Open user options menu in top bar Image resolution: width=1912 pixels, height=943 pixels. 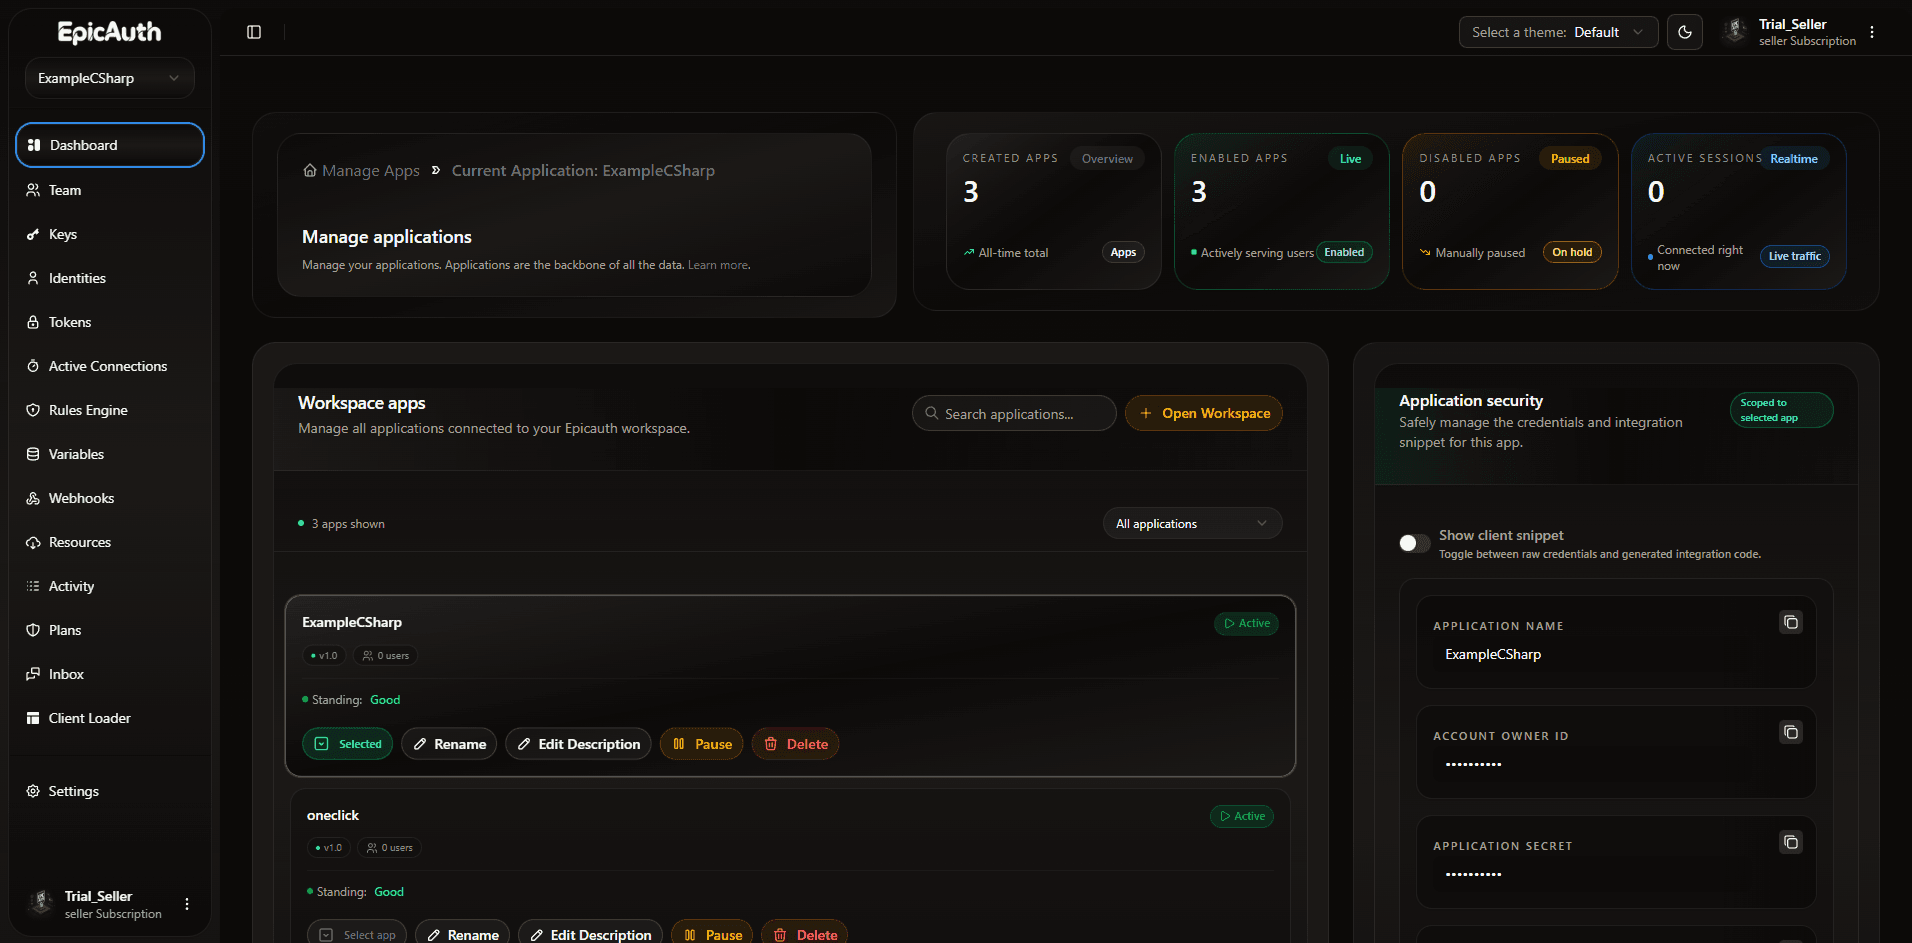(x=1872, y=32)
